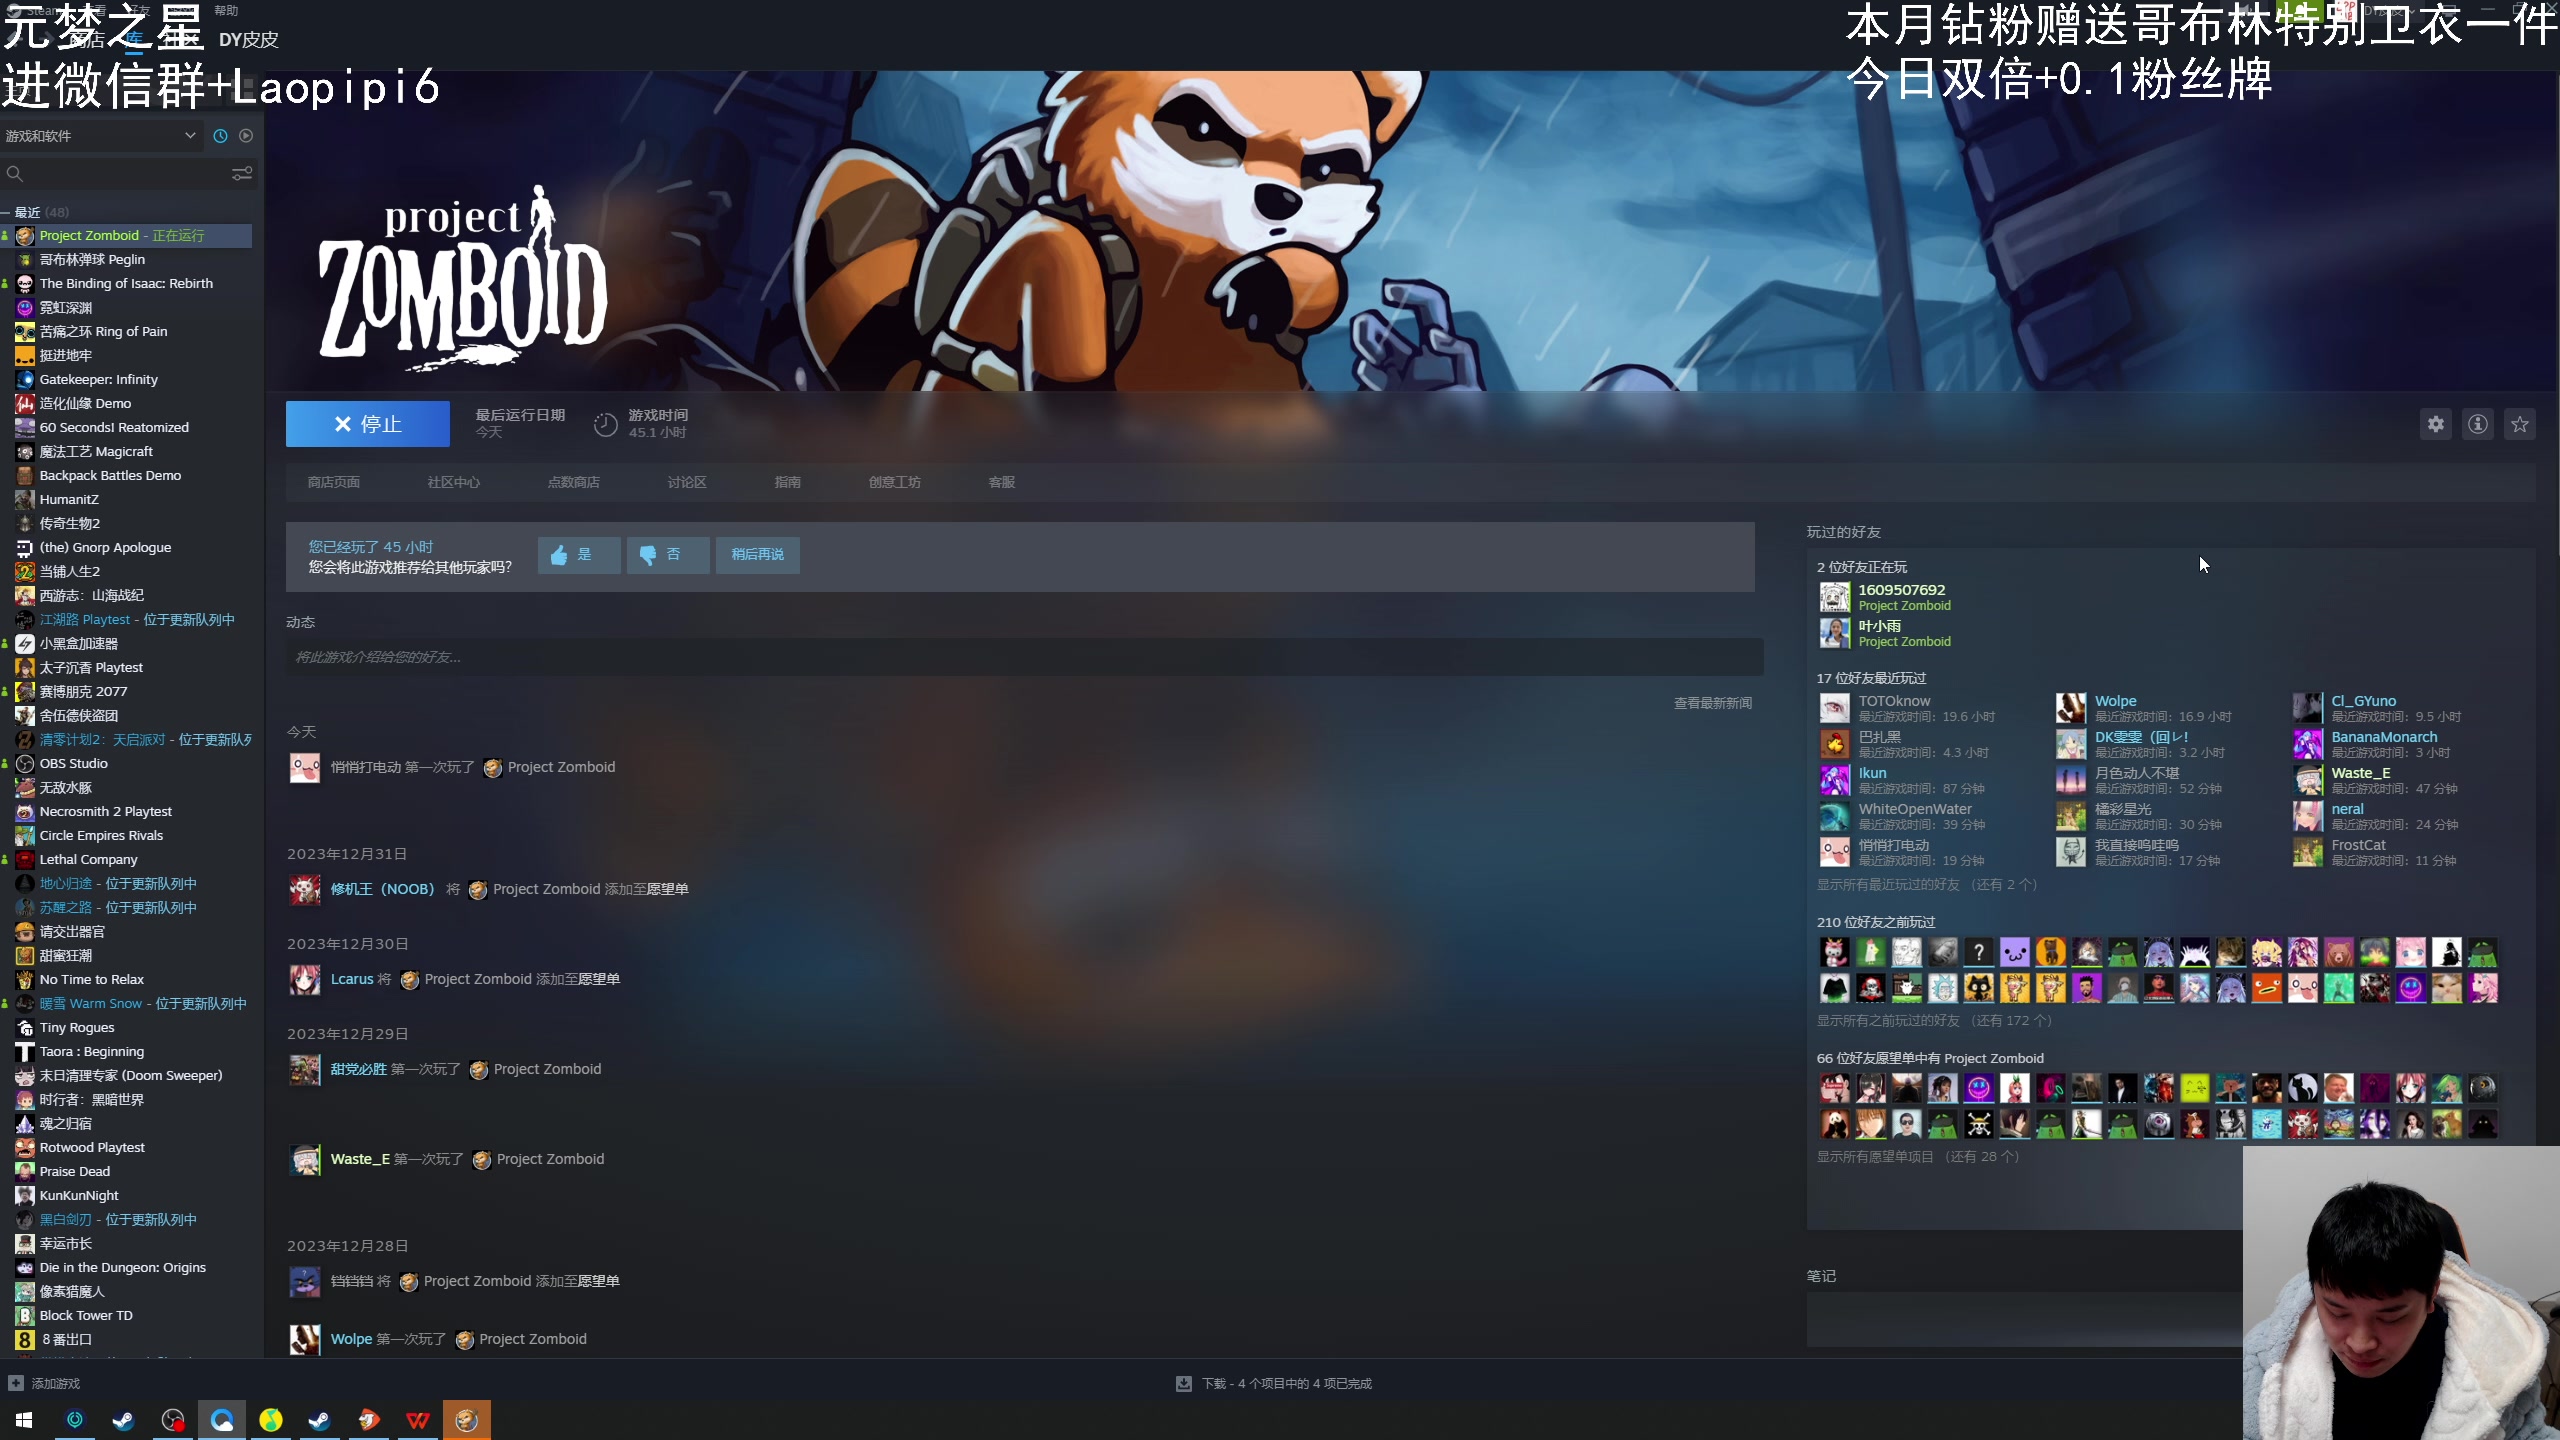Click the 笔记 notes field
The width and height of the screenshot is (2560, 1440).
pyautogui.click(x=2025, y=1318)
